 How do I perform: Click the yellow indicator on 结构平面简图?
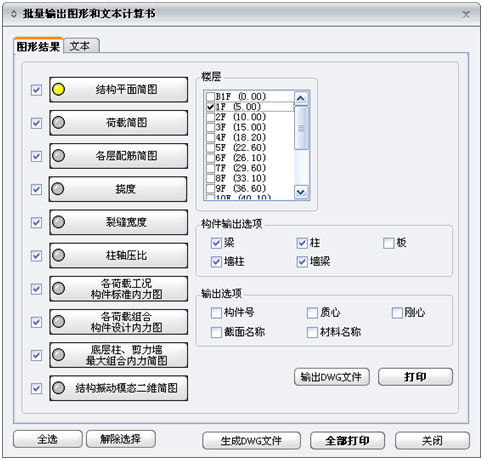tap(59, 89)
